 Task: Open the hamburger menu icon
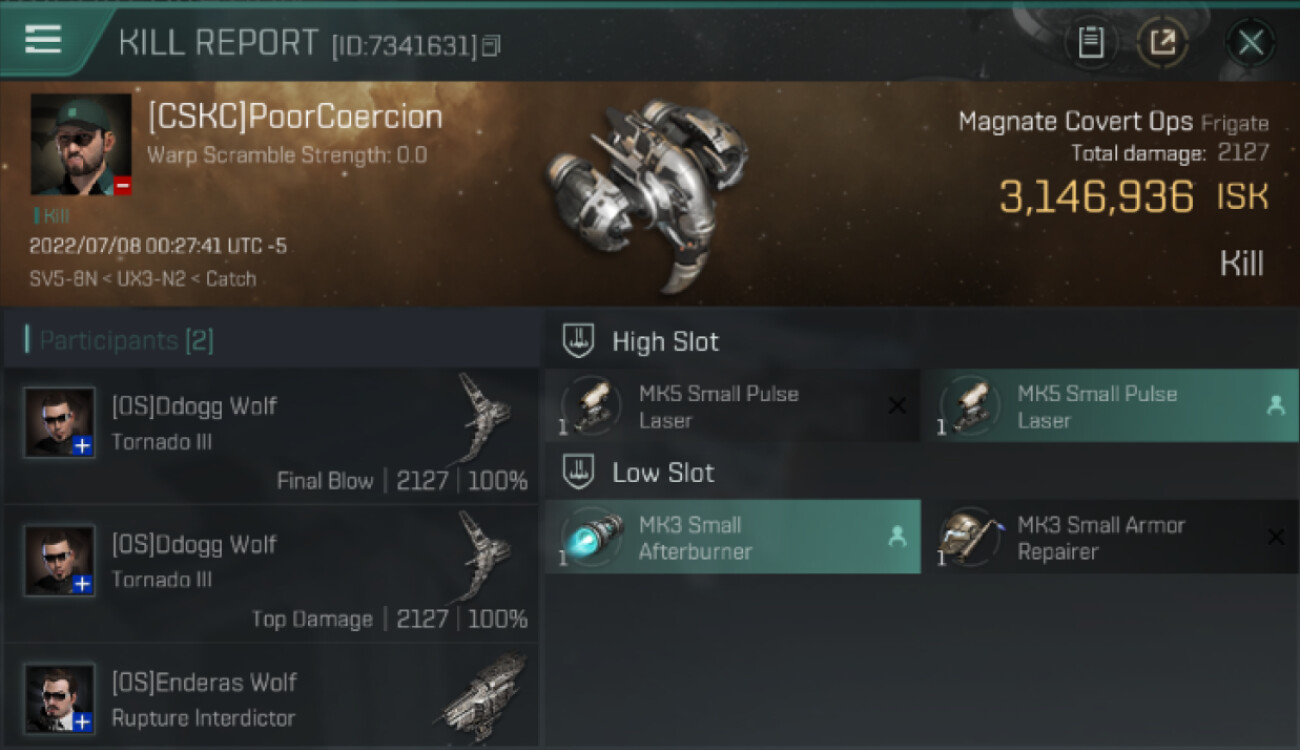click(x=43, y=40)
